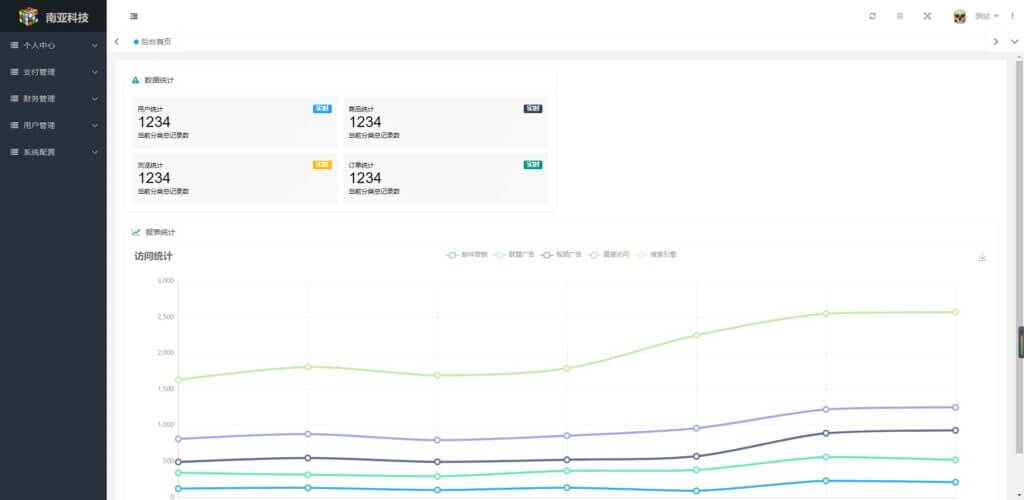Image resolution: width=1024 pixels, height=500 pixels.
Task: Click the 1234 value in 用户统计 card
Action: pyautogui.click(x=154, y=122)
